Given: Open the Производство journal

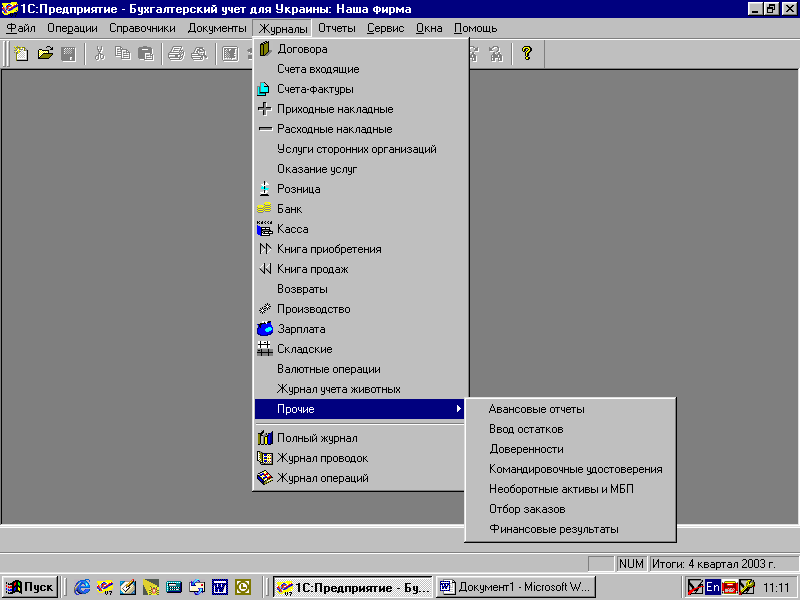Looking at the screenshot, I should click(359, 309).
